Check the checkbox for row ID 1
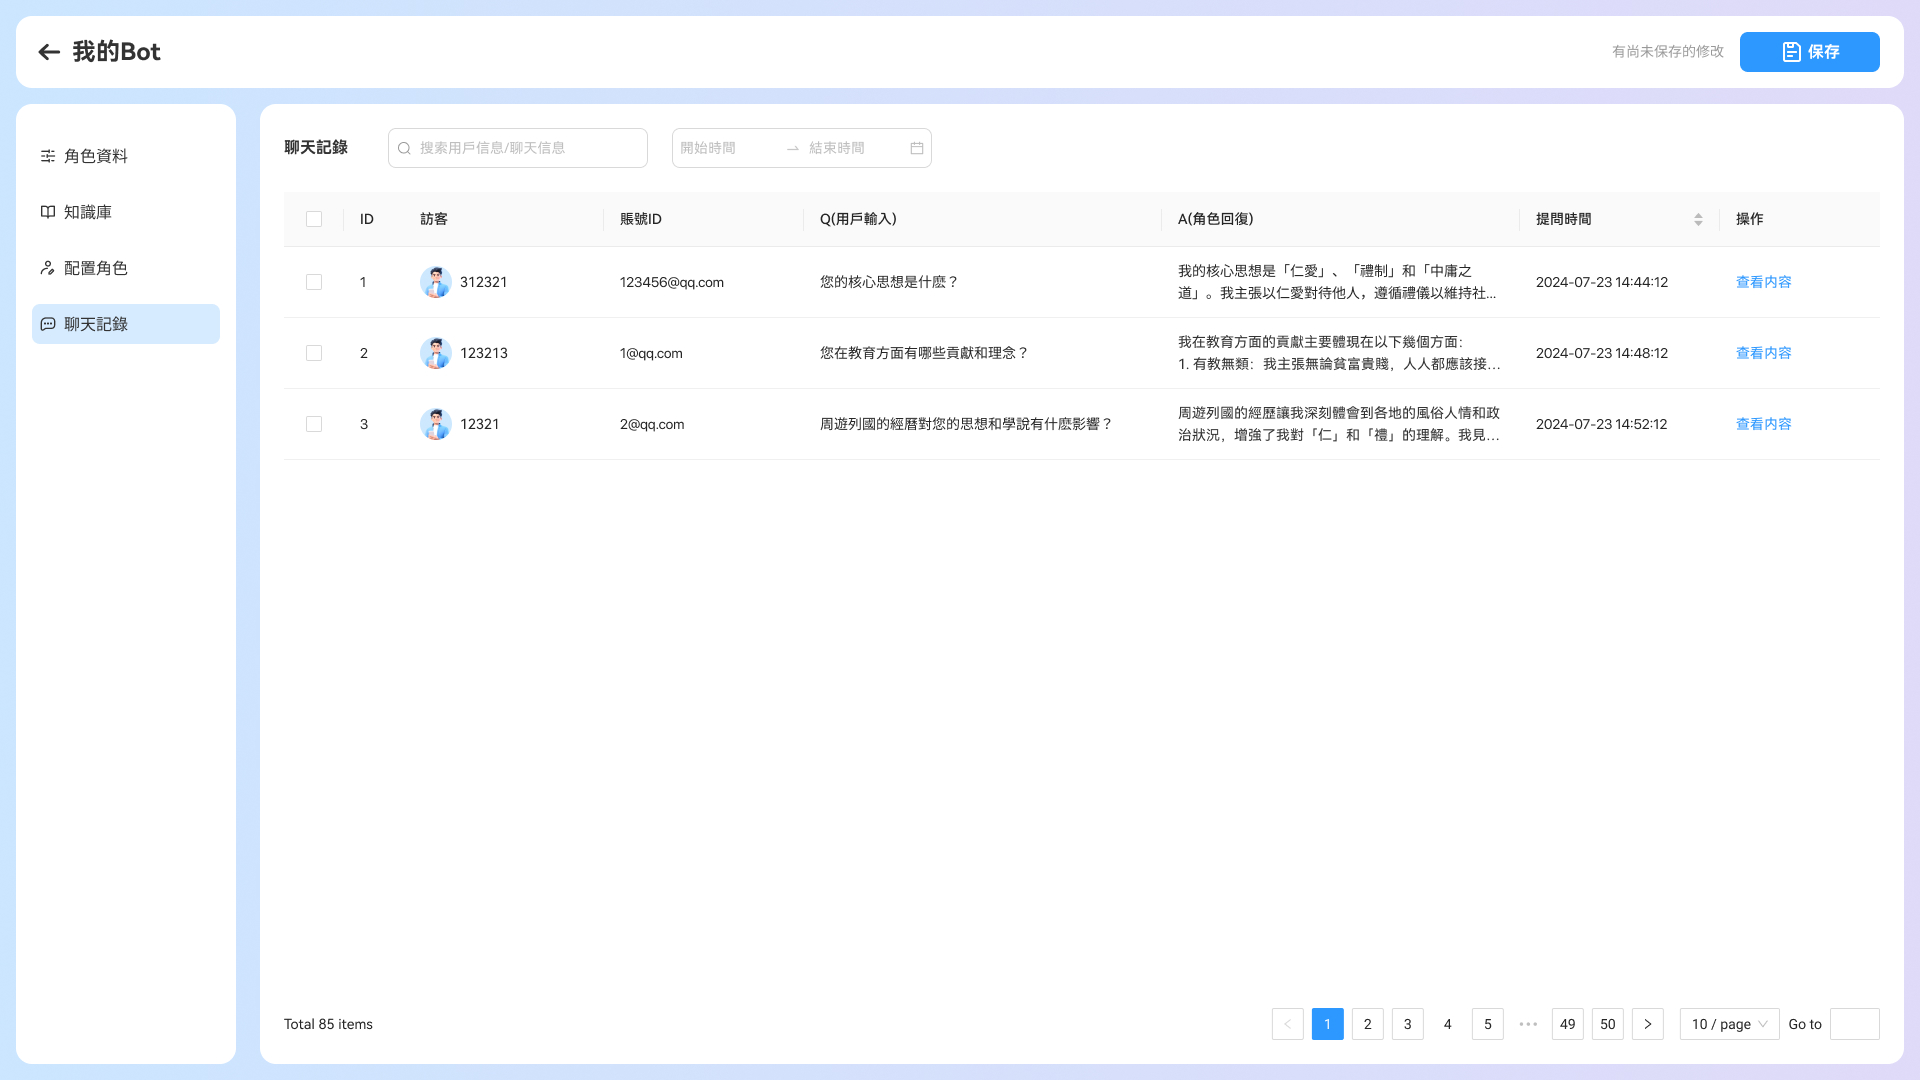Viewport: 1920px width, 1080px height. [314, 282]
